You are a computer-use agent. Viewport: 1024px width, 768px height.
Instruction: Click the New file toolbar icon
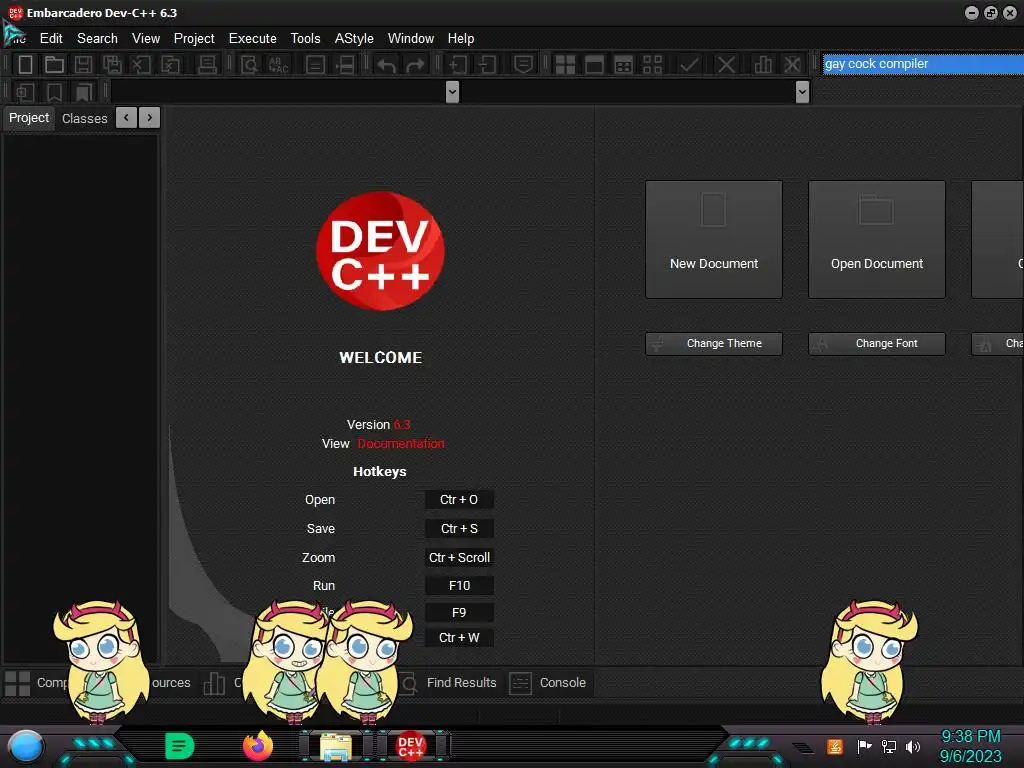25,65
